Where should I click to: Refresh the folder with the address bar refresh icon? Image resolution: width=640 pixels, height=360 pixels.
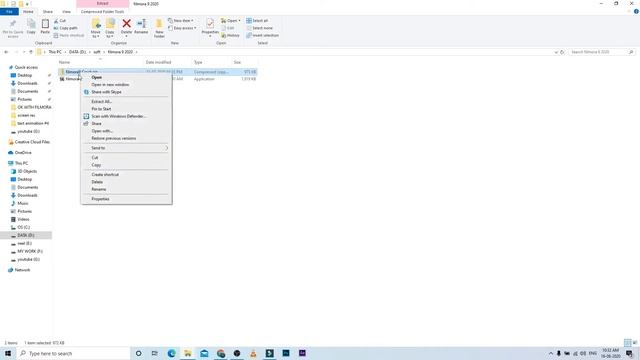coord(562,52)
